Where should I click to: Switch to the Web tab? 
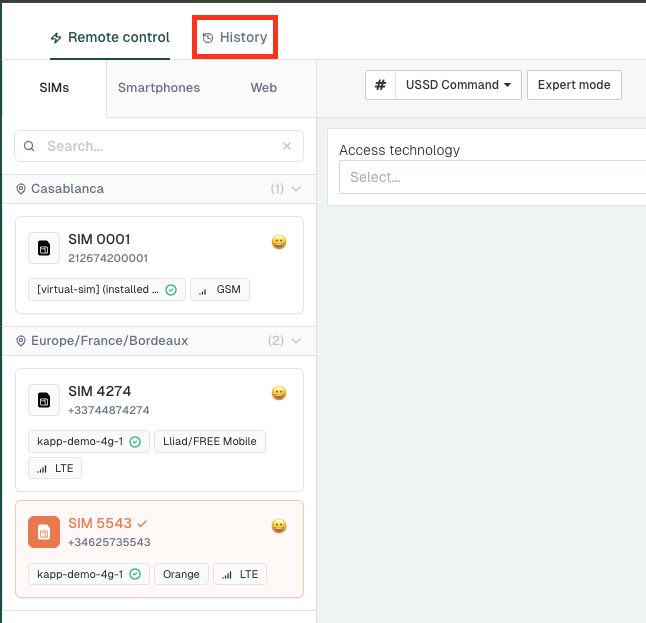pyautogui.click(x=264, y=88)
